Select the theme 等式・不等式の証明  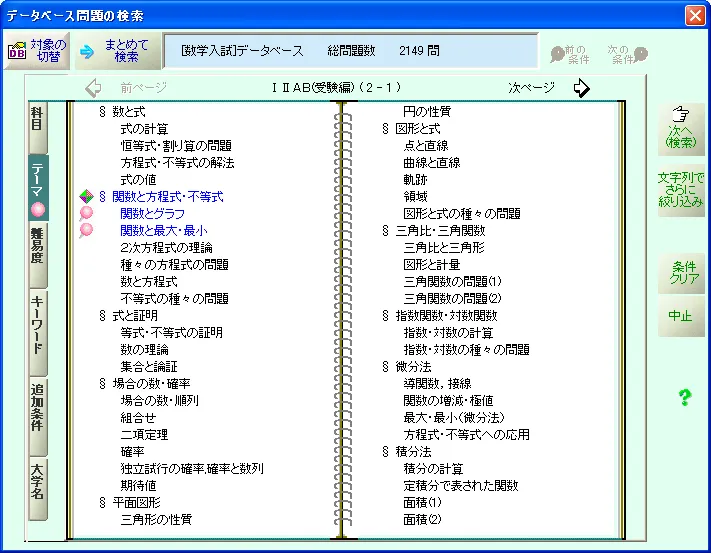[x=171, y=332]
